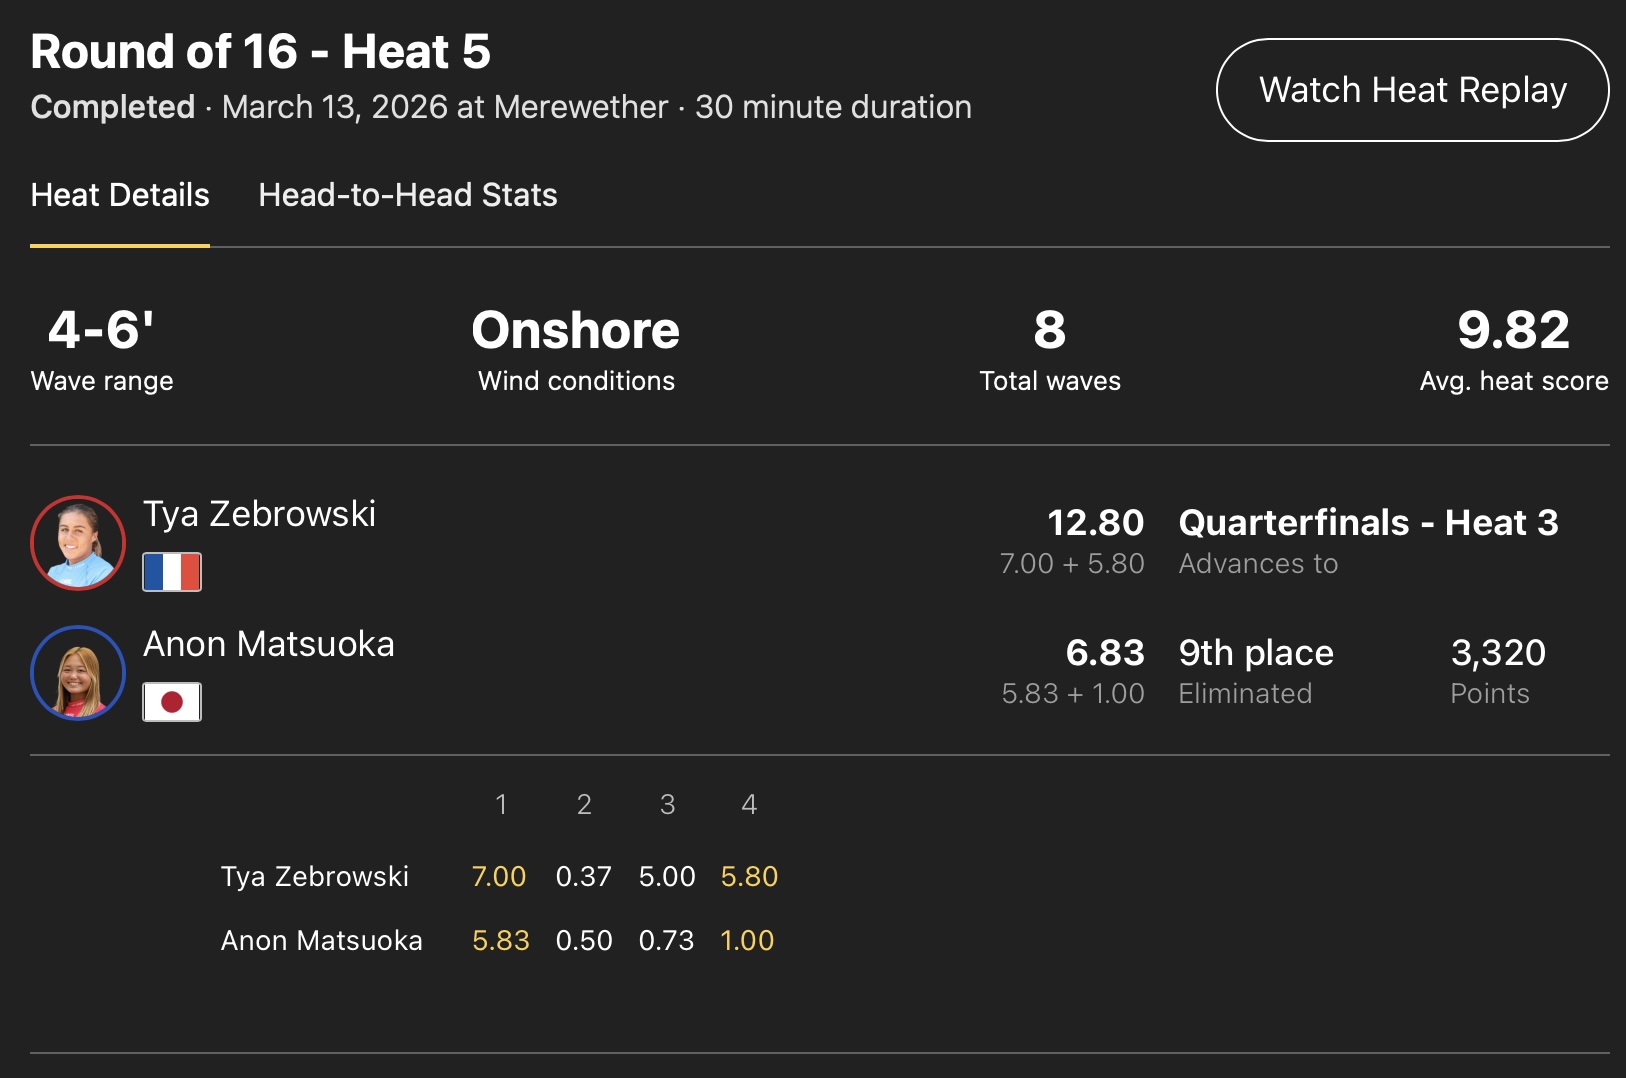This screenshot has height=1078, width=1626.
Task: Click Zebrowski's 5.00 third wave score
Action: [x=667, y=877]
